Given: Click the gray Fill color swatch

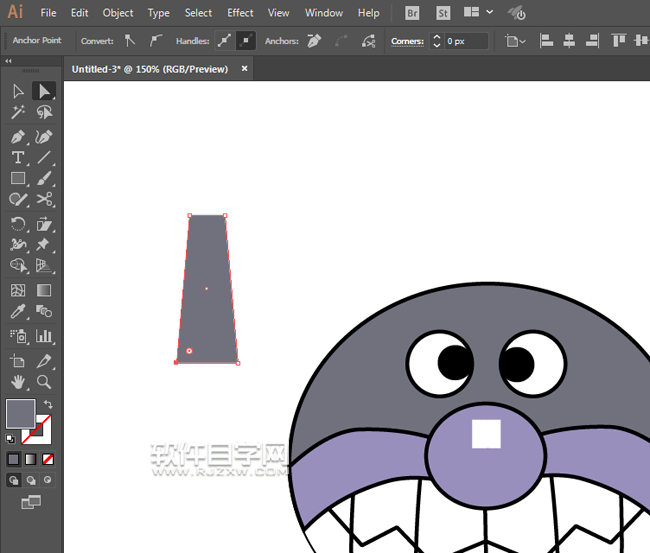Looking at the screenshot, I should tap(20, 413).
